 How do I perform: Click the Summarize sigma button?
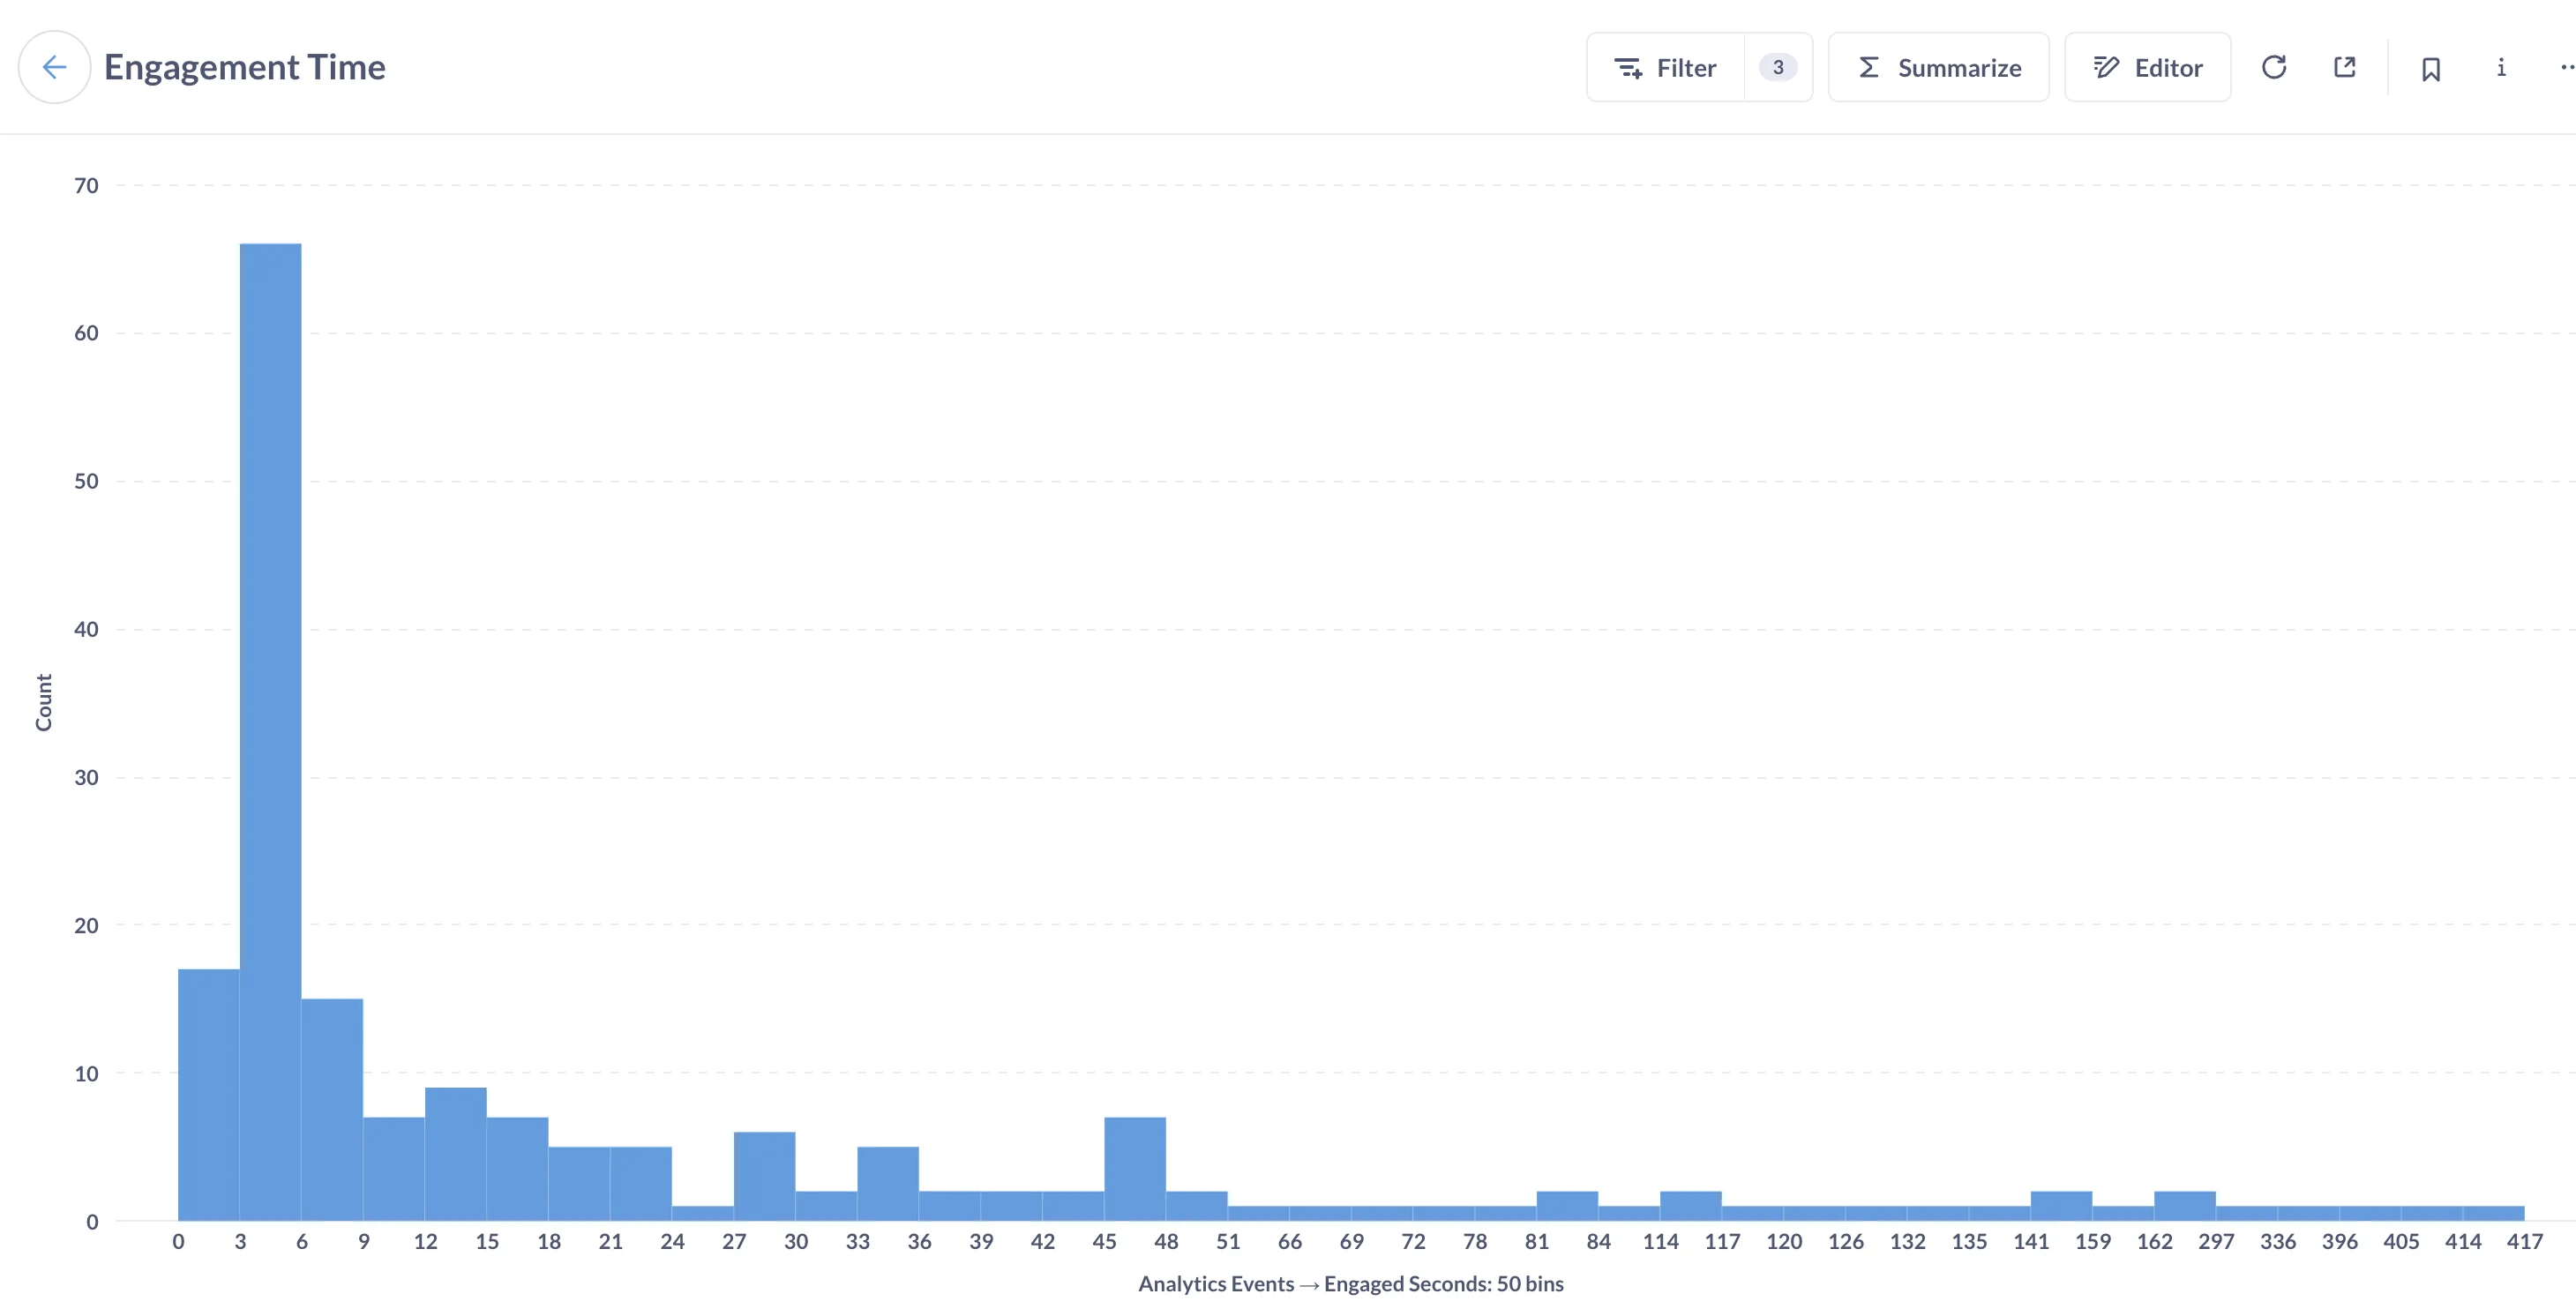click(1938, 67)
